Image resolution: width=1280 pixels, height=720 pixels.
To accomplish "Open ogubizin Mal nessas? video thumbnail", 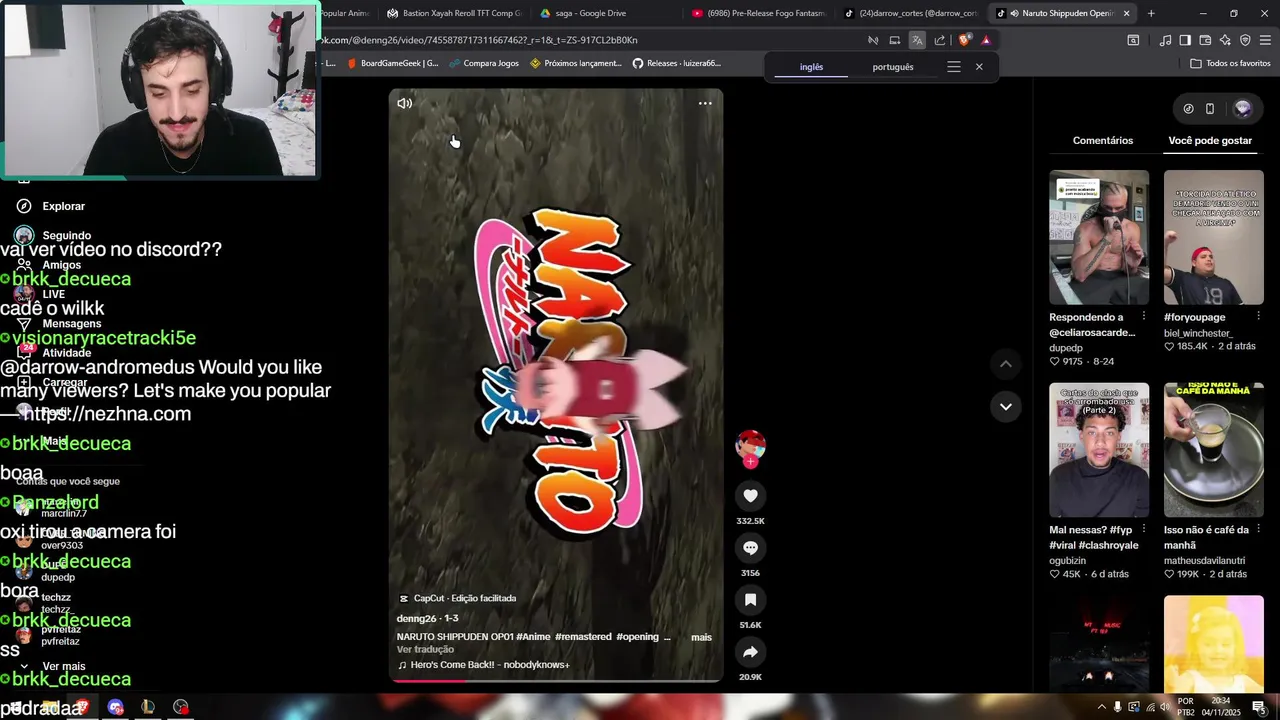I will [1099, 450].
